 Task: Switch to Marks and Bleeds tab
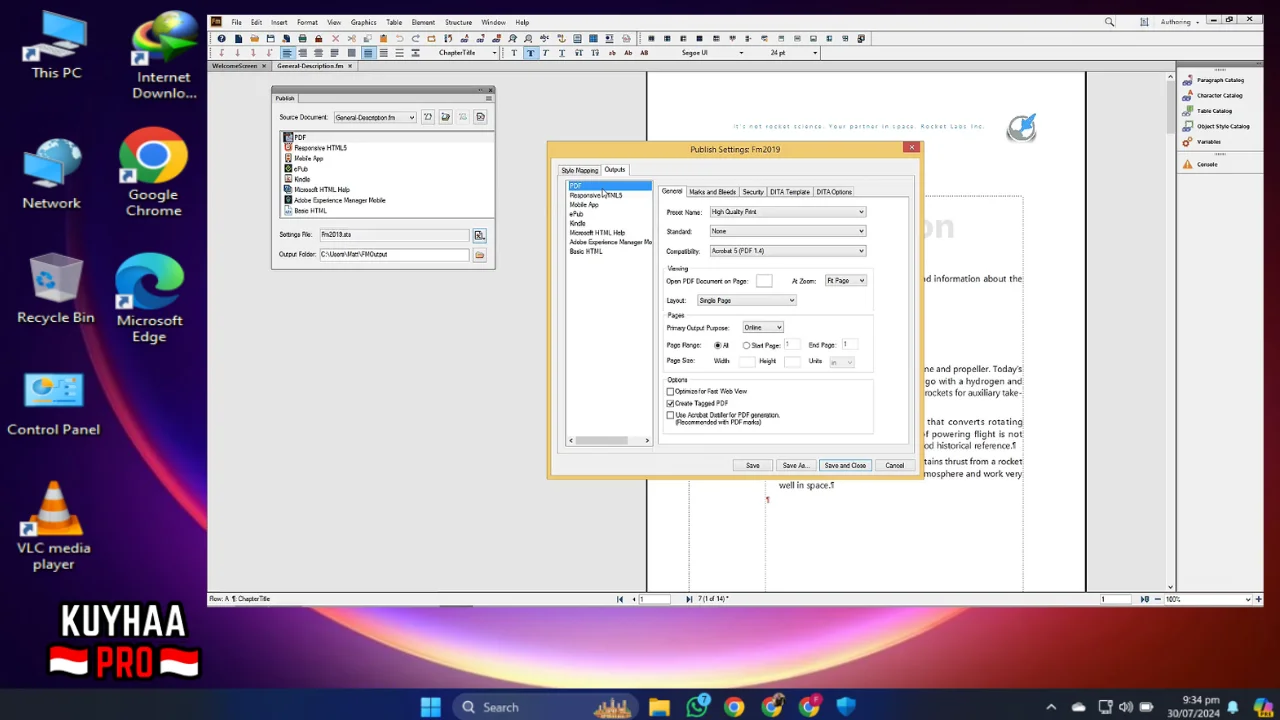click(x=712, y=192)
